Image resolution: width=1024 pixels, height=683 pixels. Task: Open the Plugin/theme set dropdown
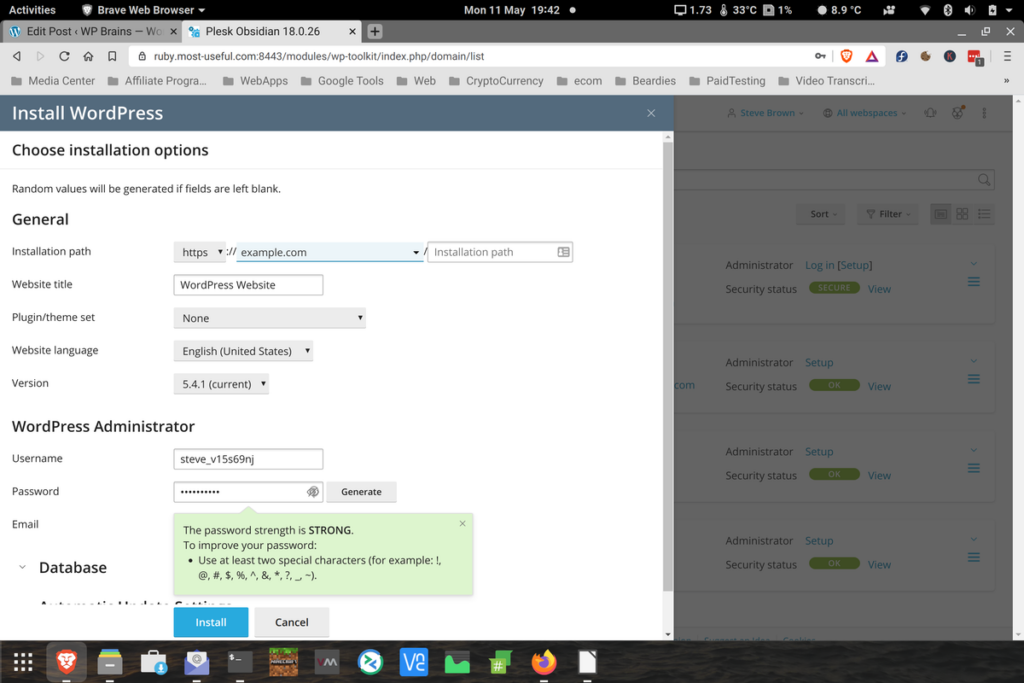[270, 318]
